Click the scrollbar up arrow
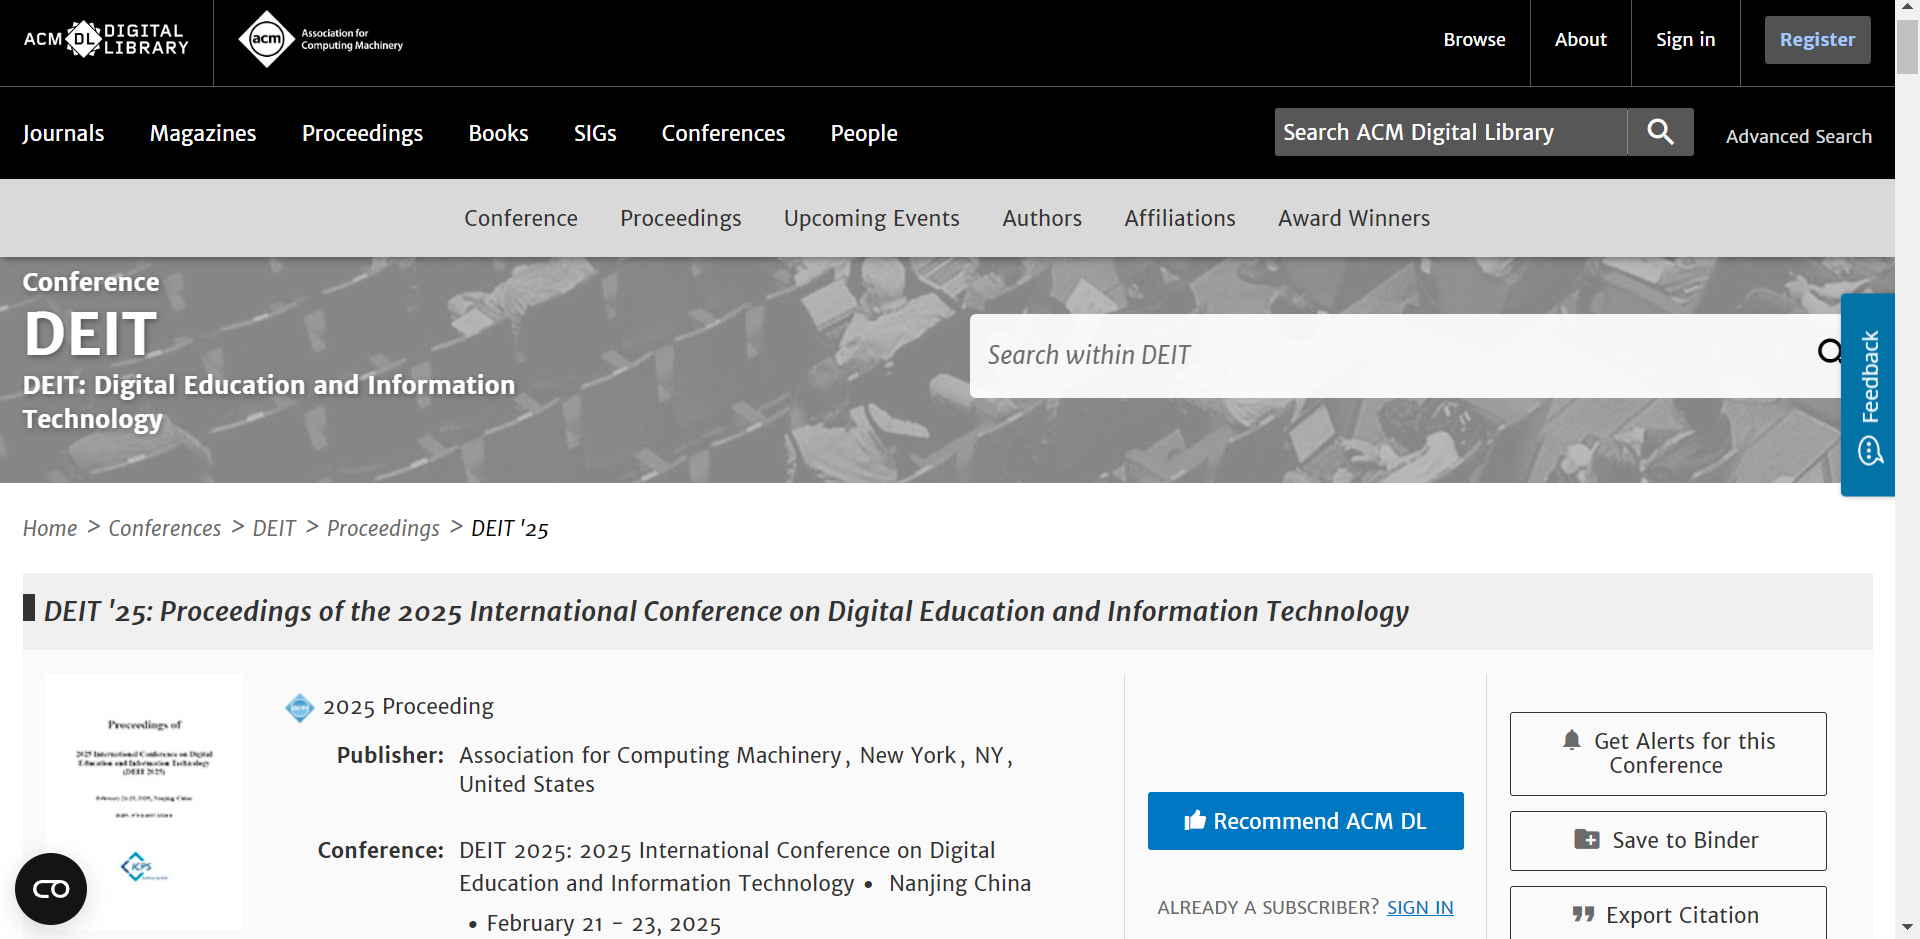 pos(1908,9)
